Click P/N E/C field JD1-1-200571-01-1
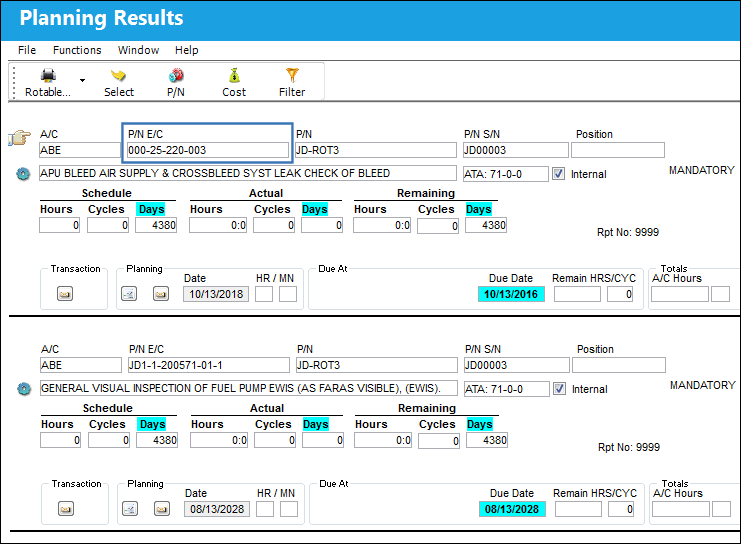The width and height of the screenshot is (741, 544). click(x=209, y=365)
